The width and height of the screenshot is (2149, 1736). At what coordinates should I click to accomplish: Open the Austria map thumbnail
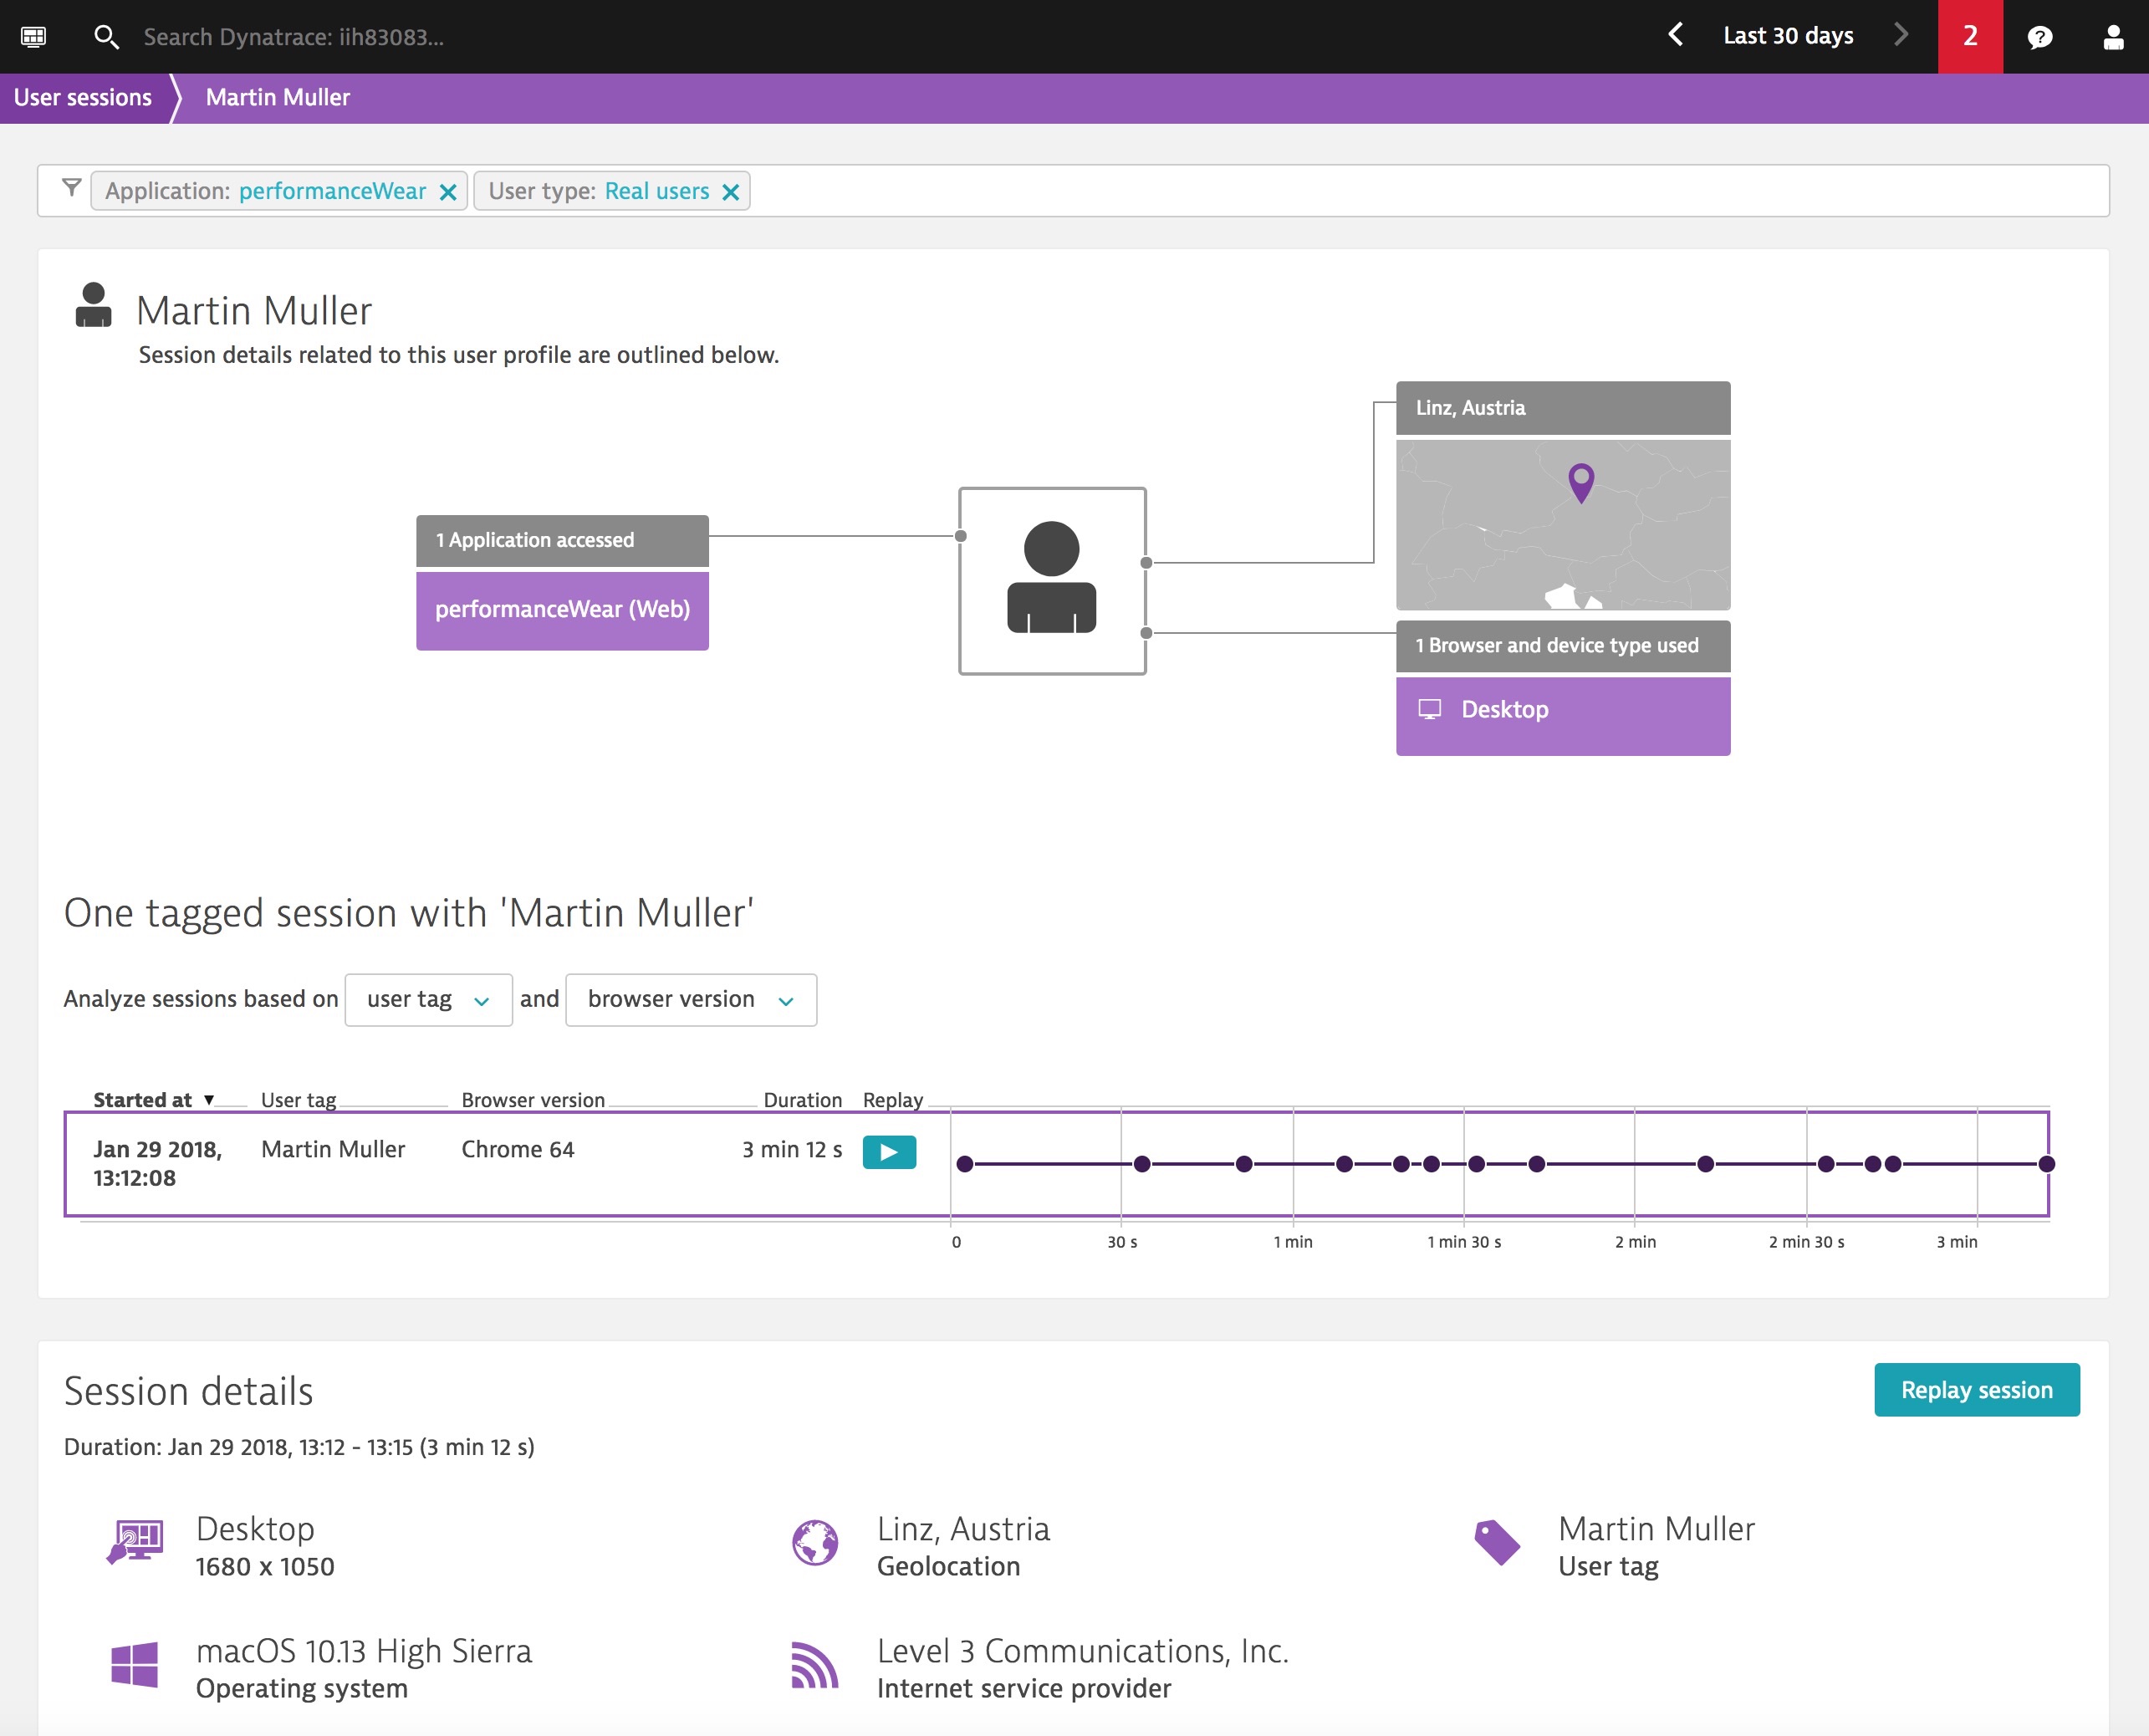(x=1563, y=525)
